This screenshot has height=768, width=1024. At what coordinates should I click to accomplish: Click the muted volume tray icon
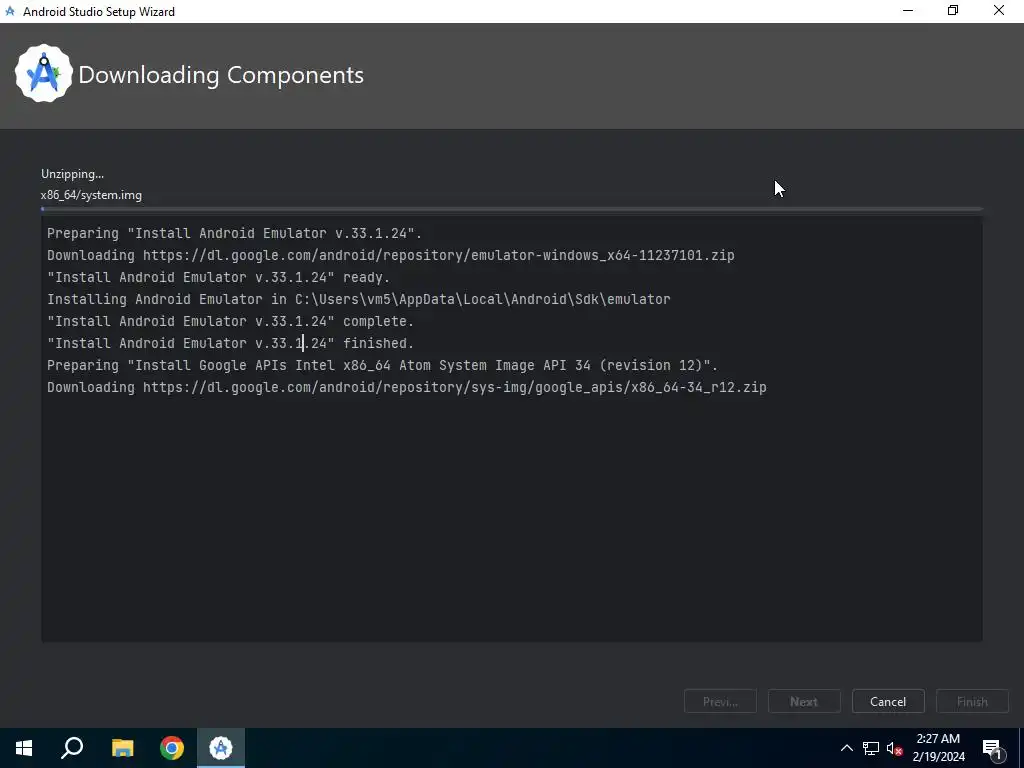pos(894,748)
